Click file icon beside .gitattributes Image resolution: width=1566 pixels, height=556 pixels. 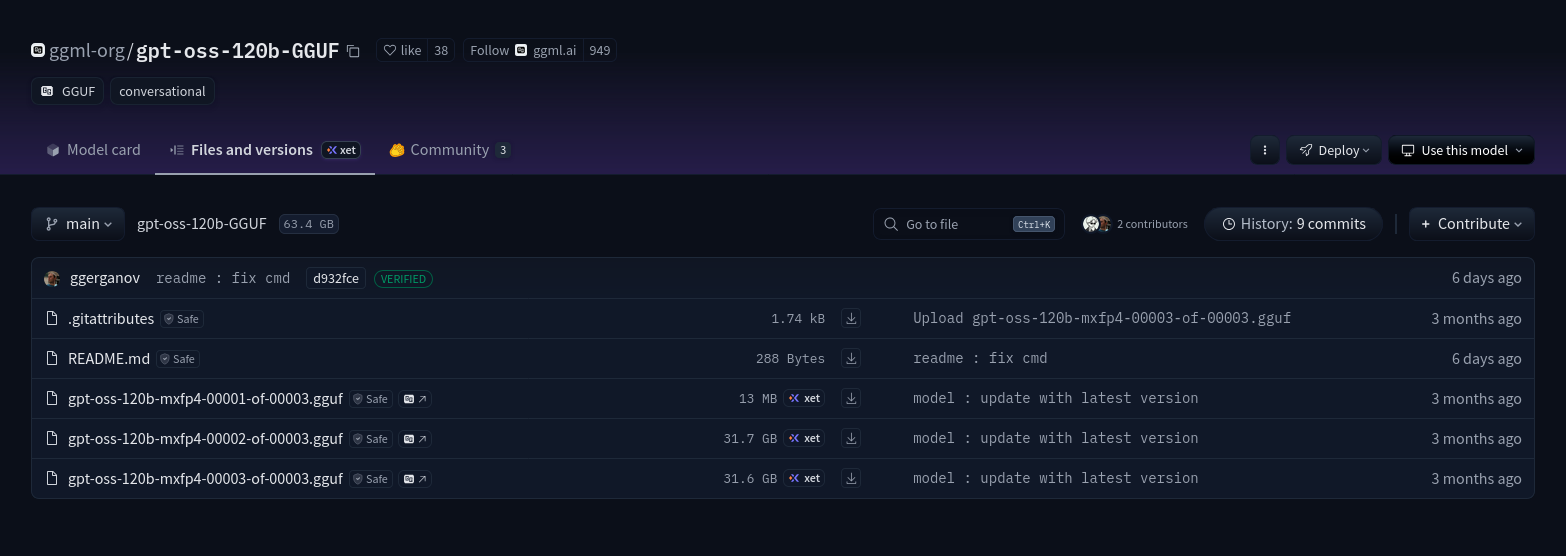pyautogui.click(x=52, y=318)
